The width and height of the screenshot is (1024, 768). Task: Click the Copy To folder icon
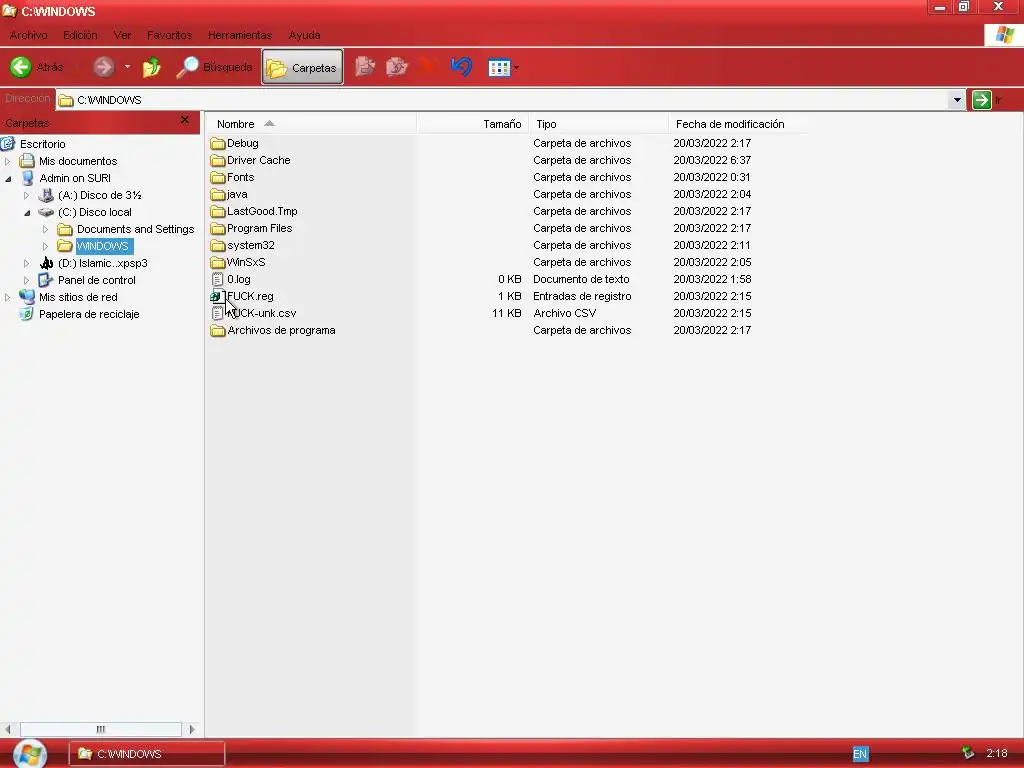click(x=396, y=67)
